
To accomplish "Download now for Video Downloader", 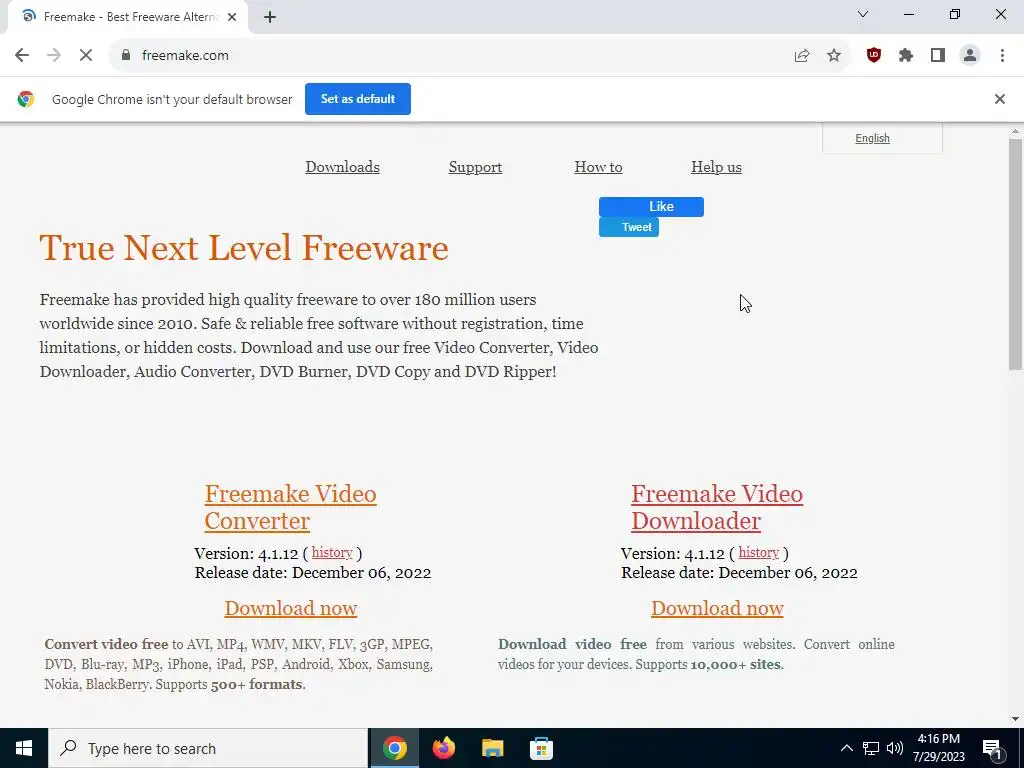I will point(717,608).
